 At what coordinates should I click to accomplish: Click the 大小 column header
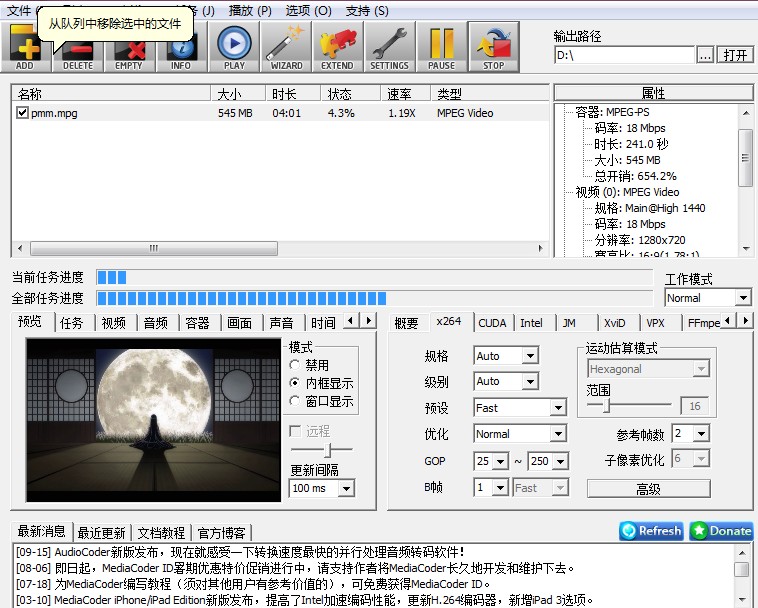tap(238, 93)
